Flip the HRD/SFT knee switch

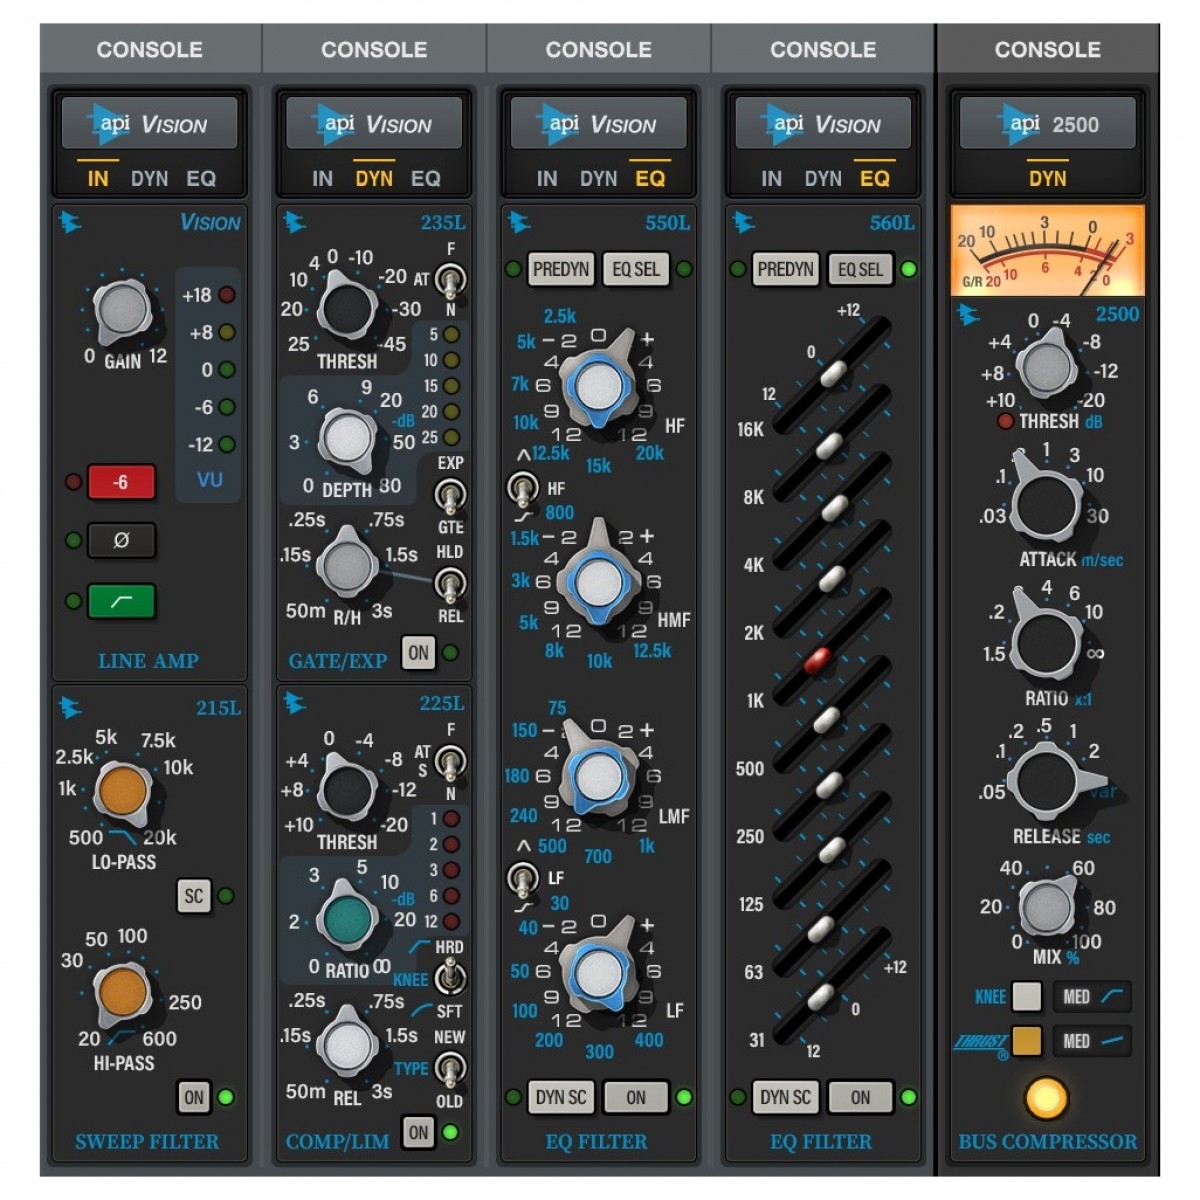450,978
